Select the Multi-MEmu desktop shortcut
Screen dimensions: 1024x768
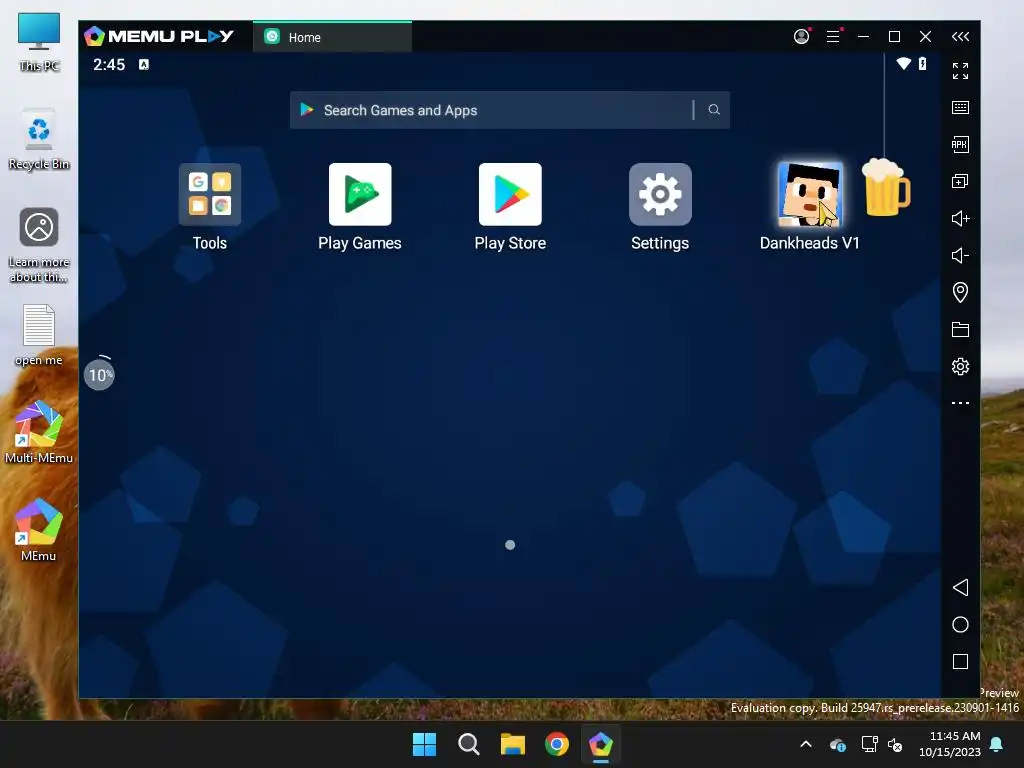click(39, 432)
